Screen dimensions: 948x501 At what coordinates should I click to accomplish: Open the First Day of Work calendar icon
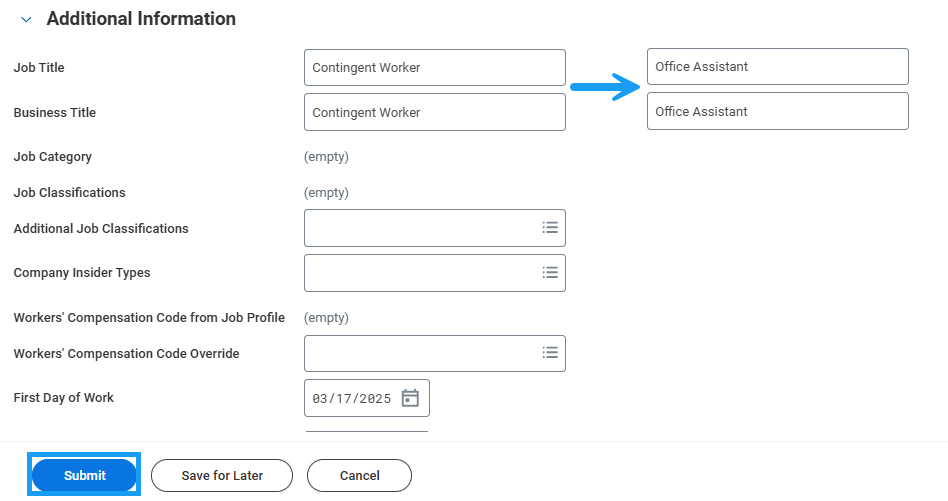pos(410,398)
